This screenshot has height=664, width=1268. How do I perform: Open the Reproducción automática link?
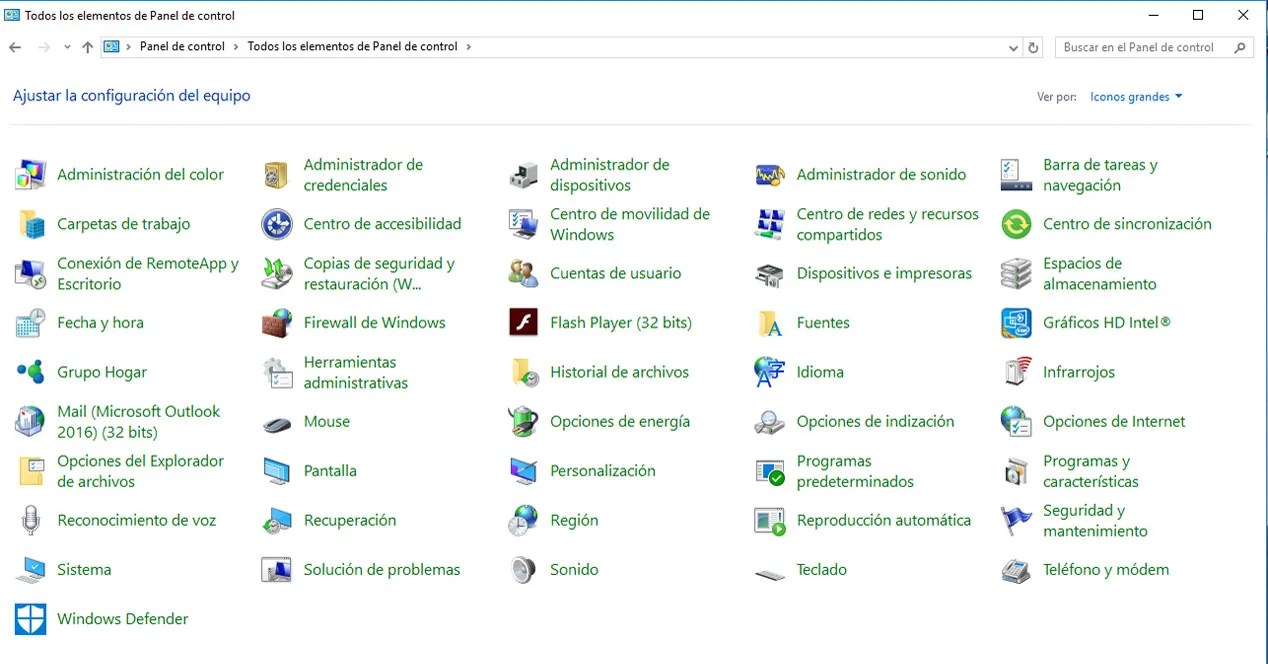[x=884, y=520]
